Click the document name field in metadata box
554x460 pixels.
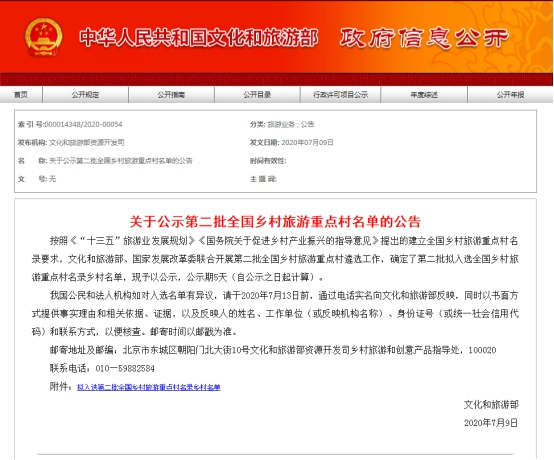(x=105, y=161)
